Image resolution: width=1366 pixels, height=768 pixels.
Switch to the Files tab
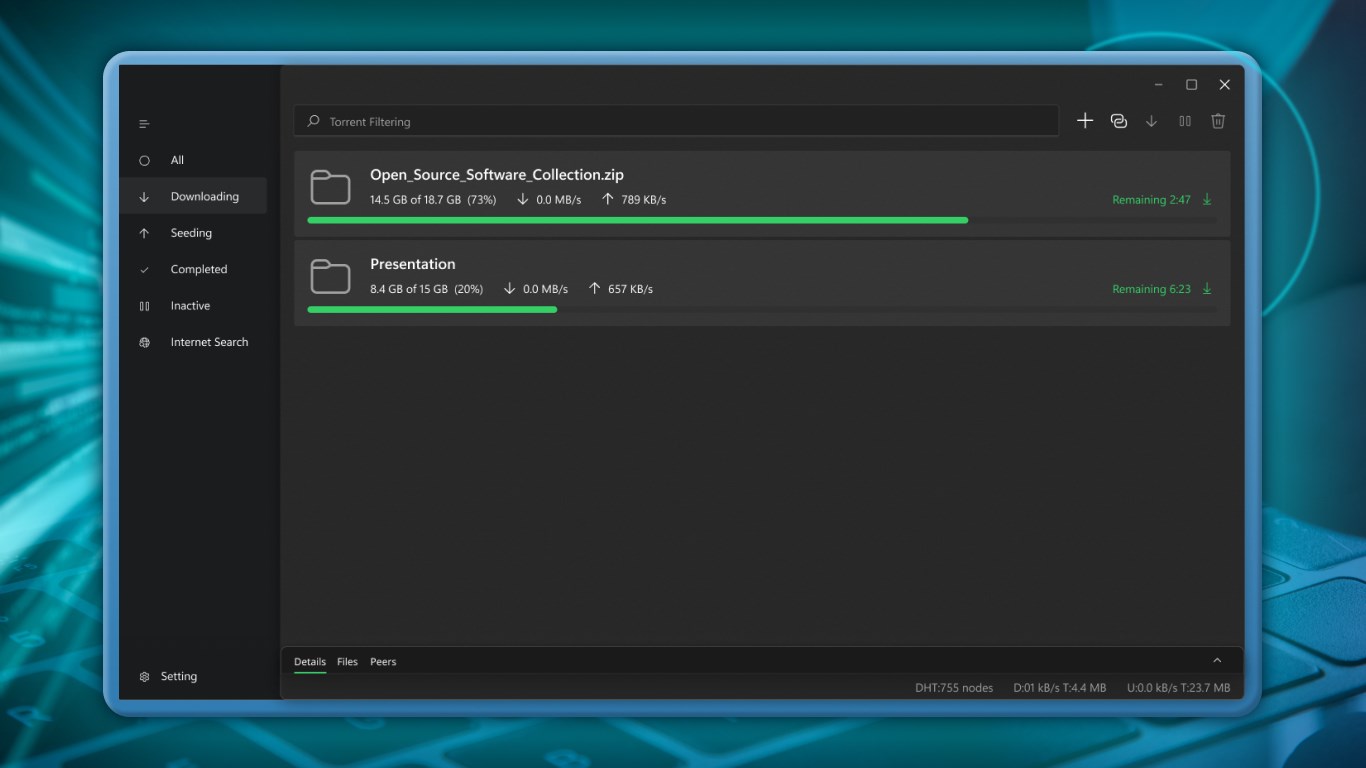[347, 662]
